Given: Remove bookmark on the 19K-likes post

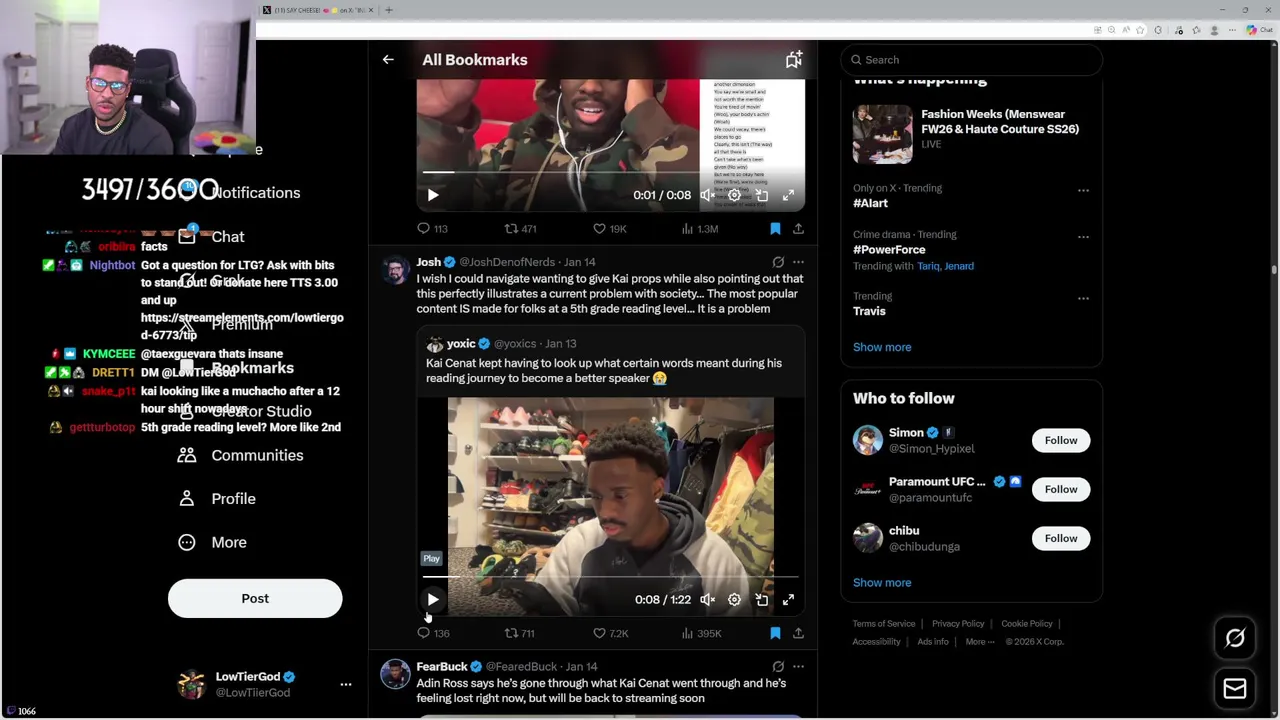Looking at the screenshot, I should pyautogui.click(x=775, y=229).
